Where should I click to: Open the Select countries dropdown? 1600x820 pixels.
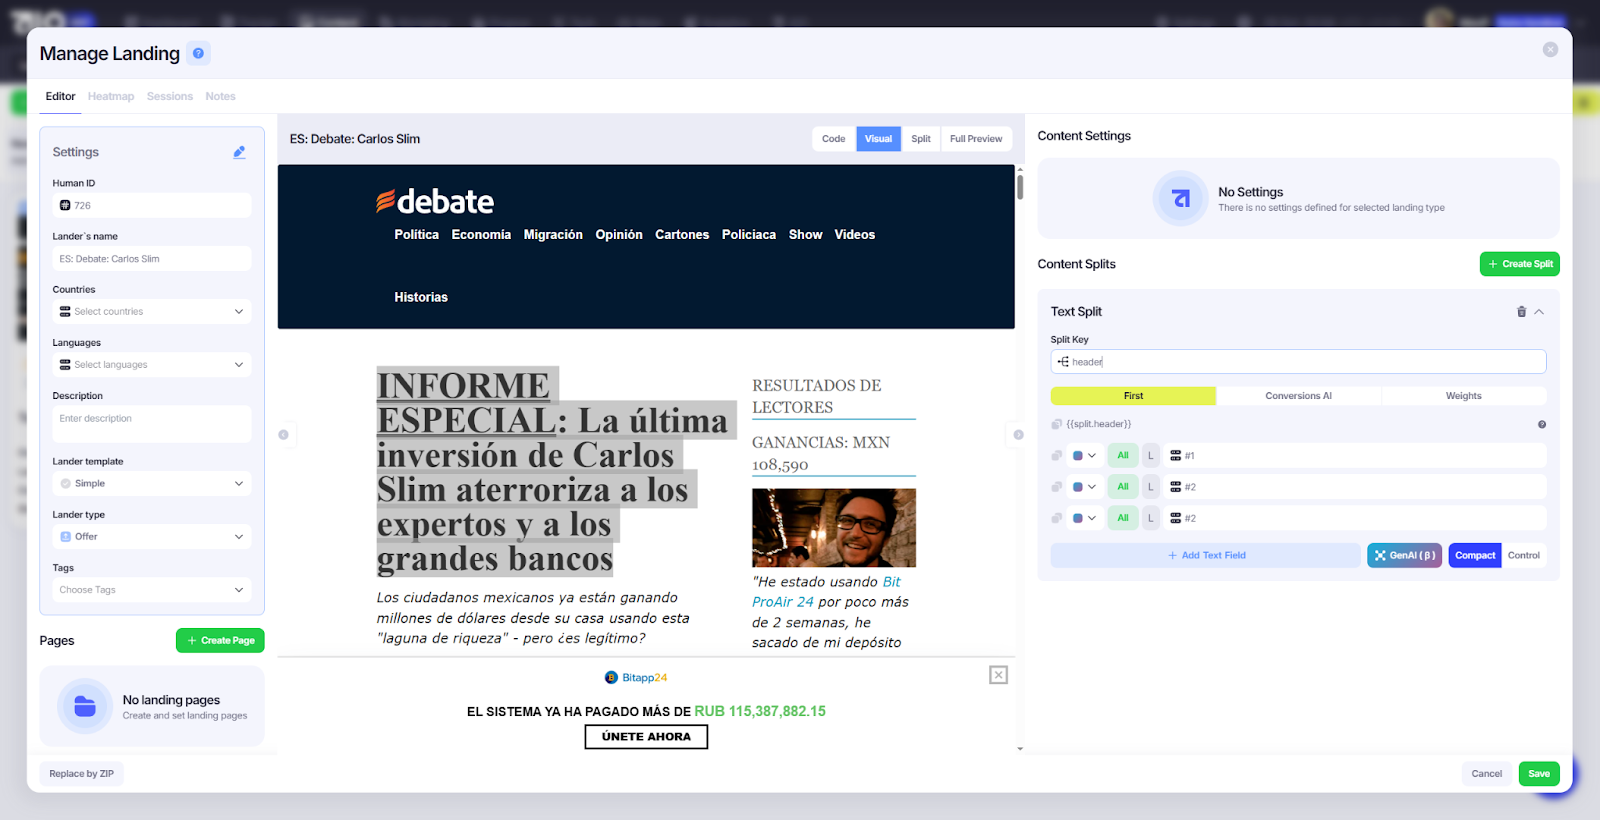click(x=152, y=312)
